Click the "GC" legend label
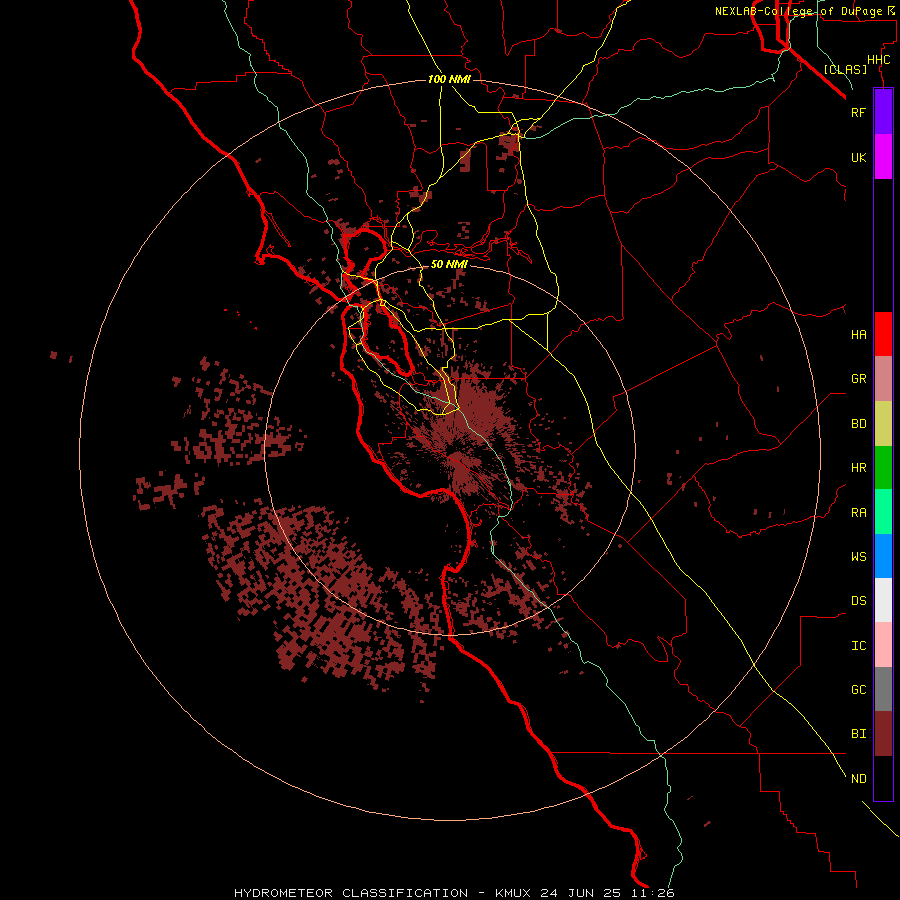This screenshot has width=900, height=900. coord(858,690)
